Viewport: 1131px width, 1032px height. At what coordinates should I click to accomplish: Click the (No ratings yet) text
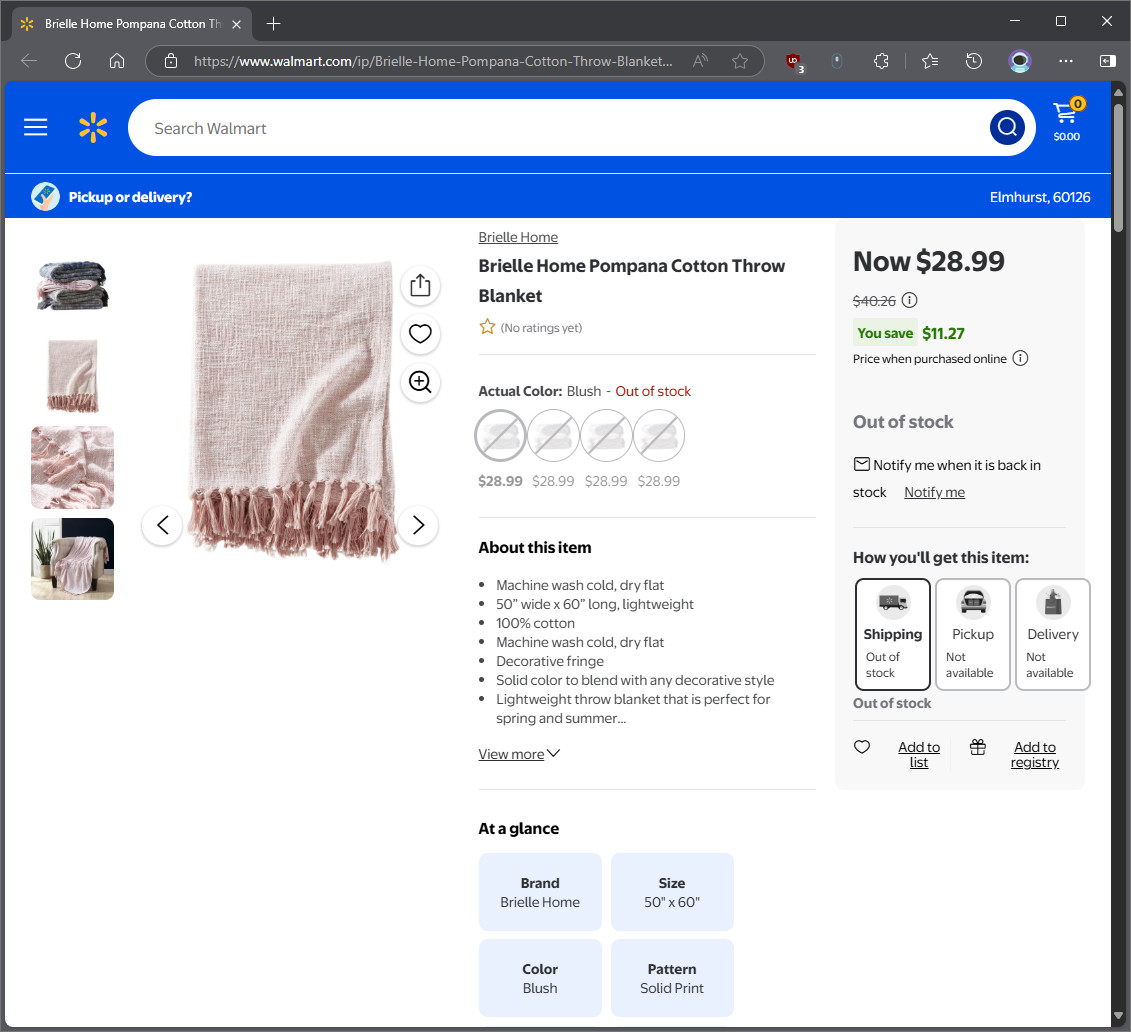[541, 327]
